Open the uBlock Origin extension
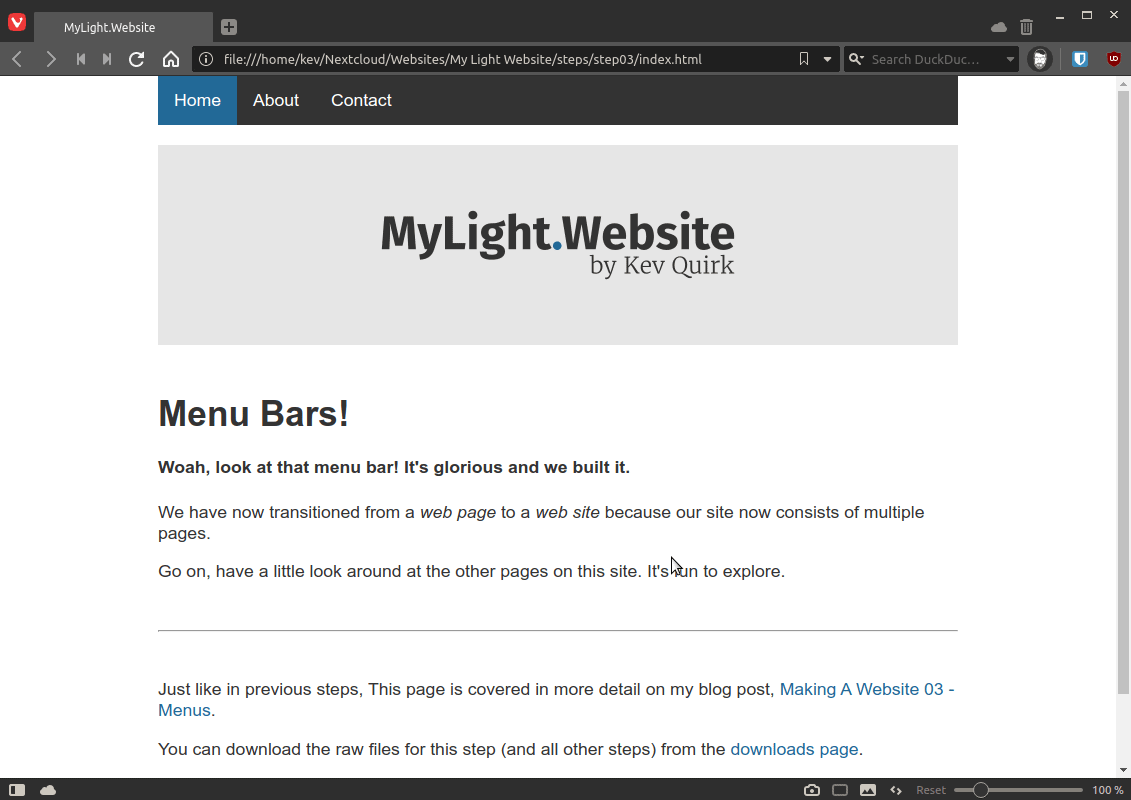1131x800 pixels. (1113, 59)
